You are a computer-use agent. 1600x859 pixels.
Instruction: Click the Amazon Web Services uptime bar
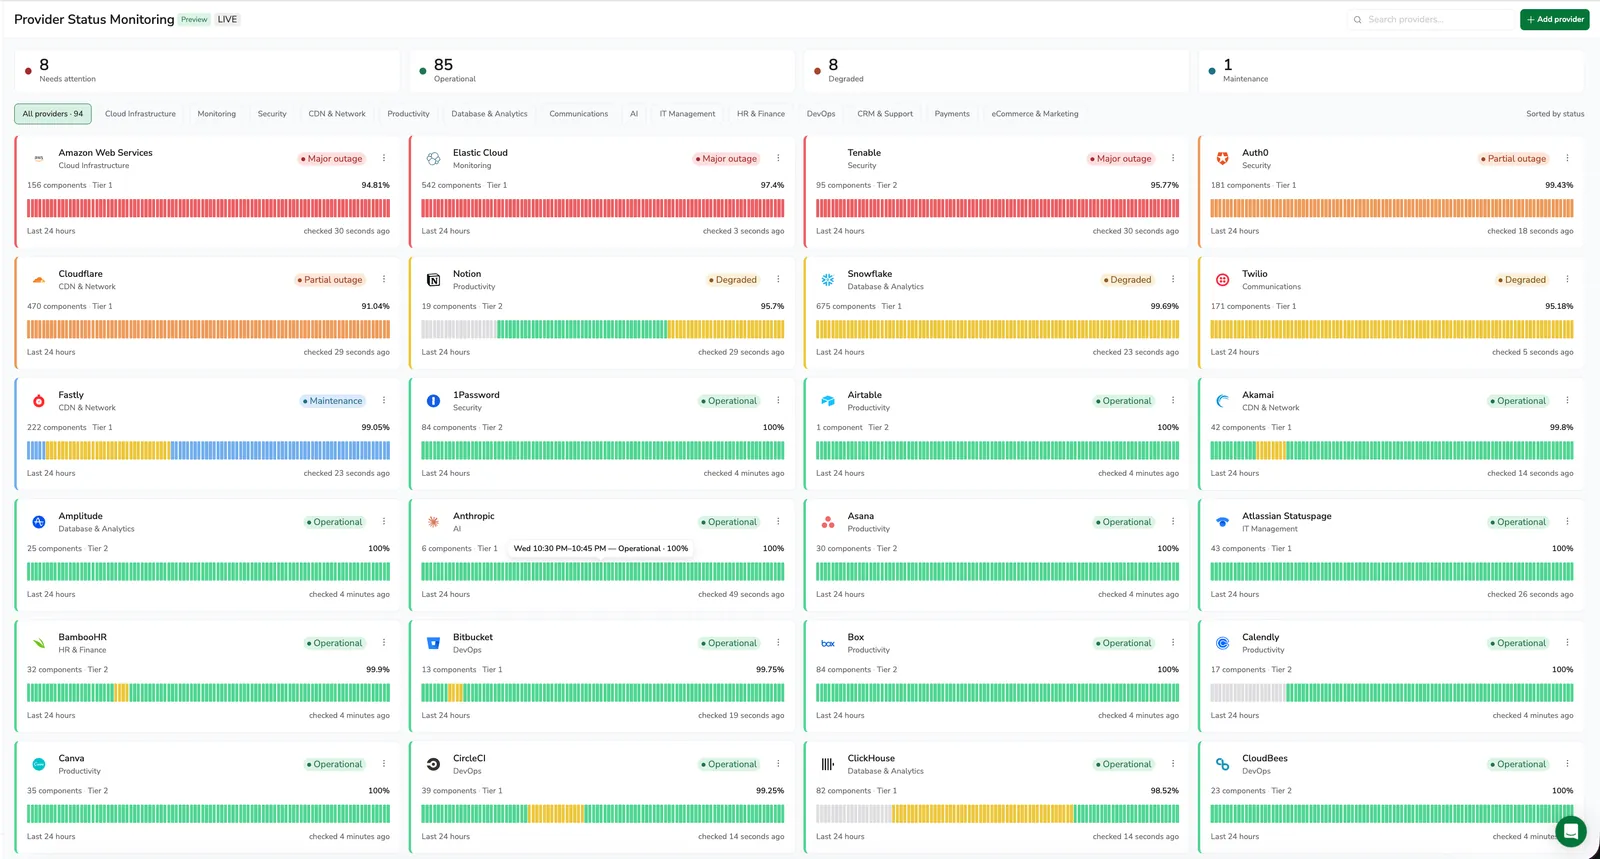click(x=208, y=208)
